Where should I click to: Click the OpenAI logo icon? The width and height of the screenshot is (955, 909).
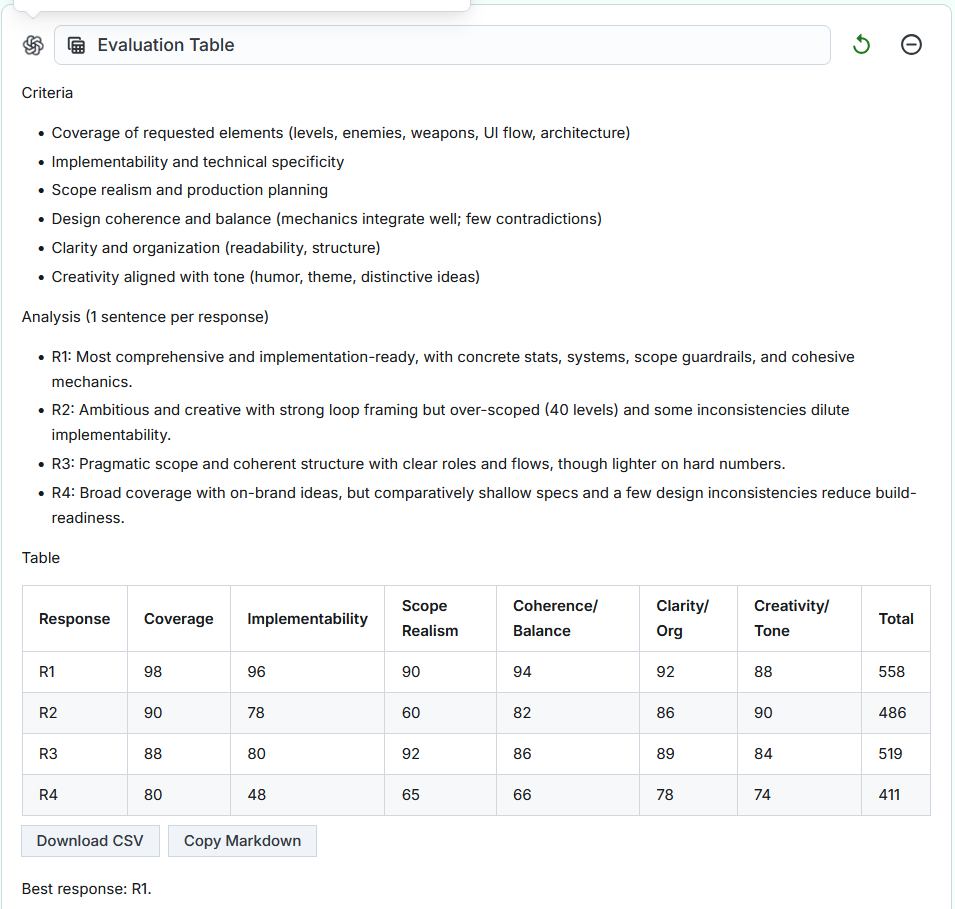[x=33, y=45]
